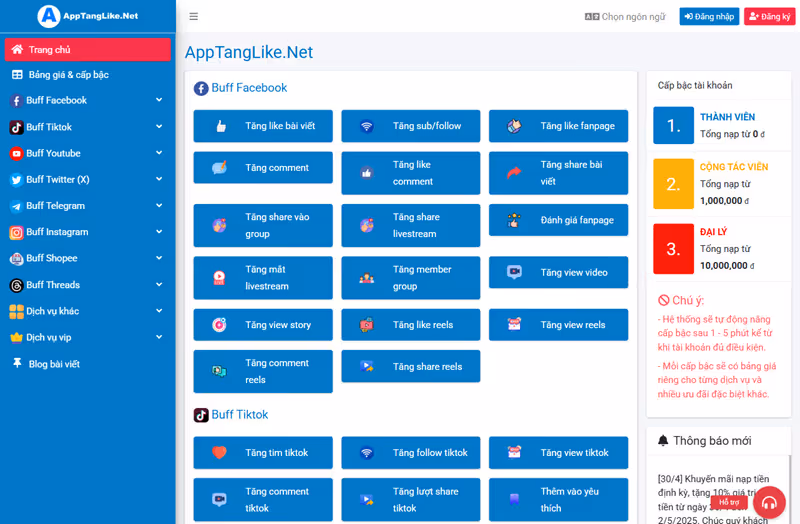Expand the Buff Telegram chevron
The height and width of the screenshot is (524, 800).
tap(159, 206)
